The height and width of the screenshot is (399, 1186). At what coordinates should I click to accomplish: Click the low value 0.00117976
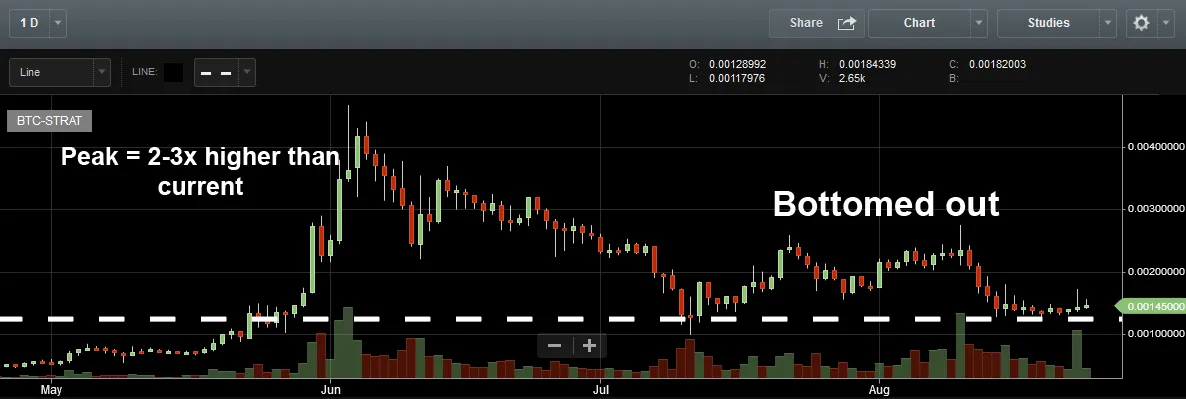(x=737, y=78)
